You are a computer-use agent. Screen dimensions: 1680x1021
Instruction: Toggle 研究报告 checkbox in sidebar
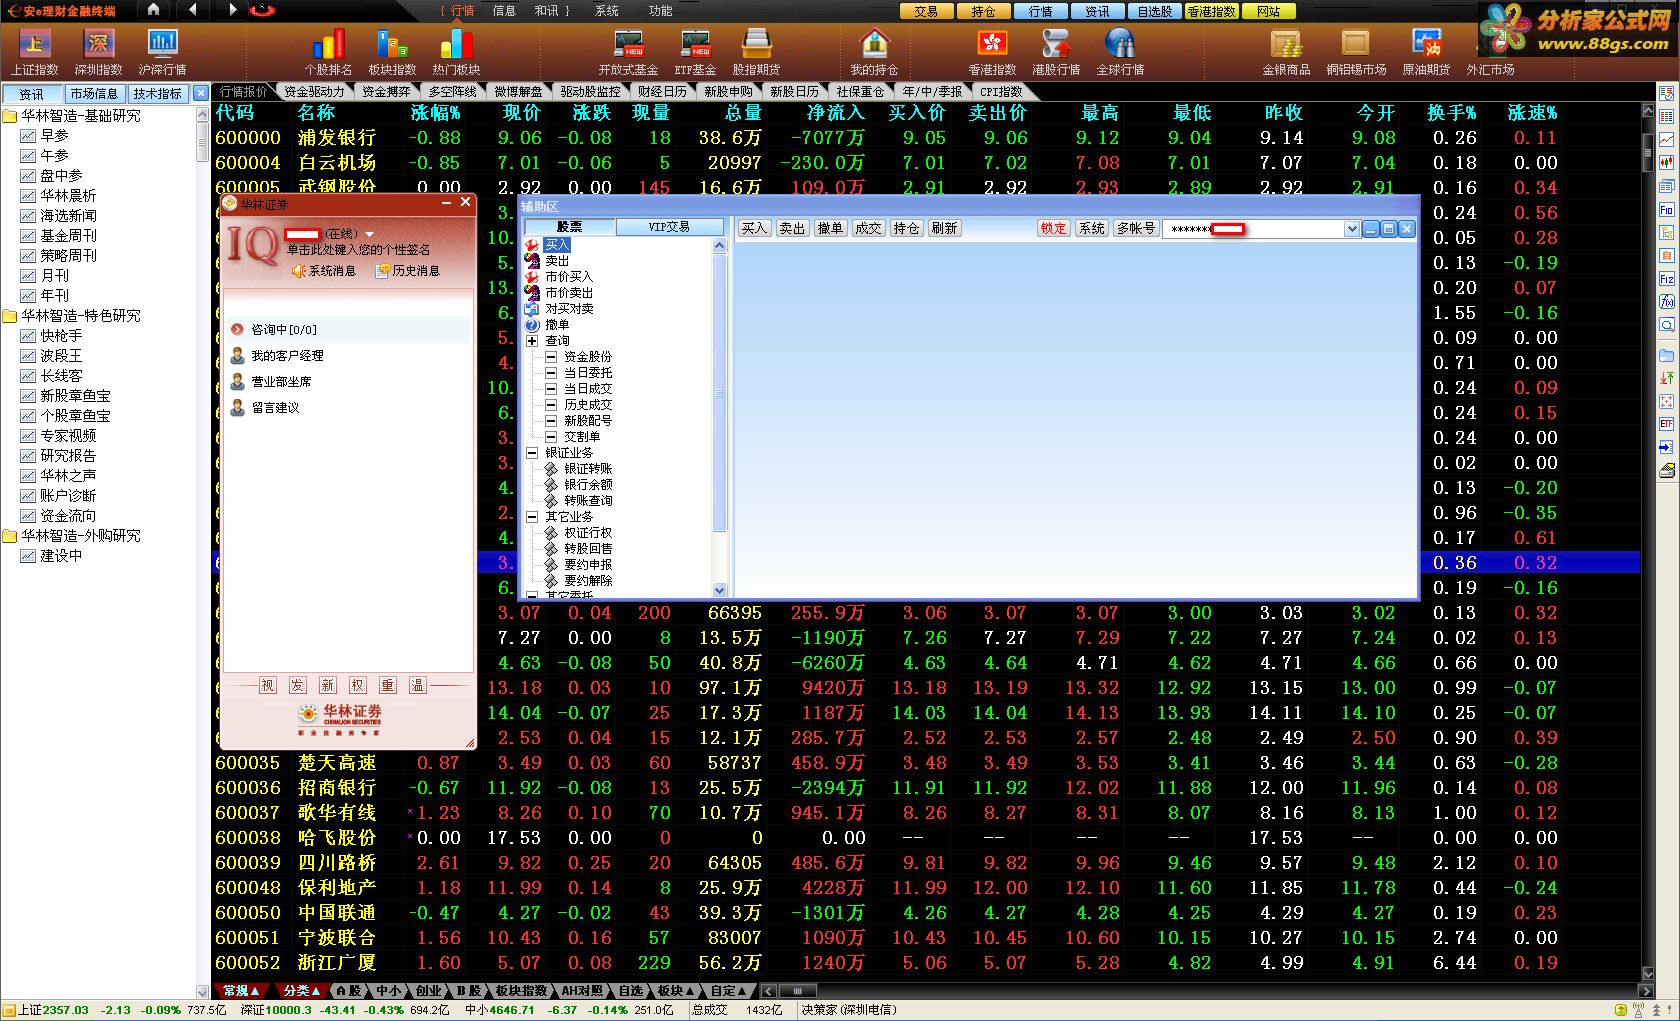28,456
